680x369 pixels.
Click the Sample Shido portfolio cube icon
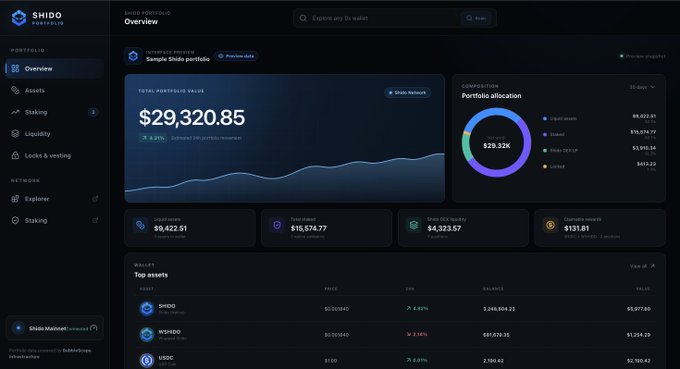click(x=133, y=56)
